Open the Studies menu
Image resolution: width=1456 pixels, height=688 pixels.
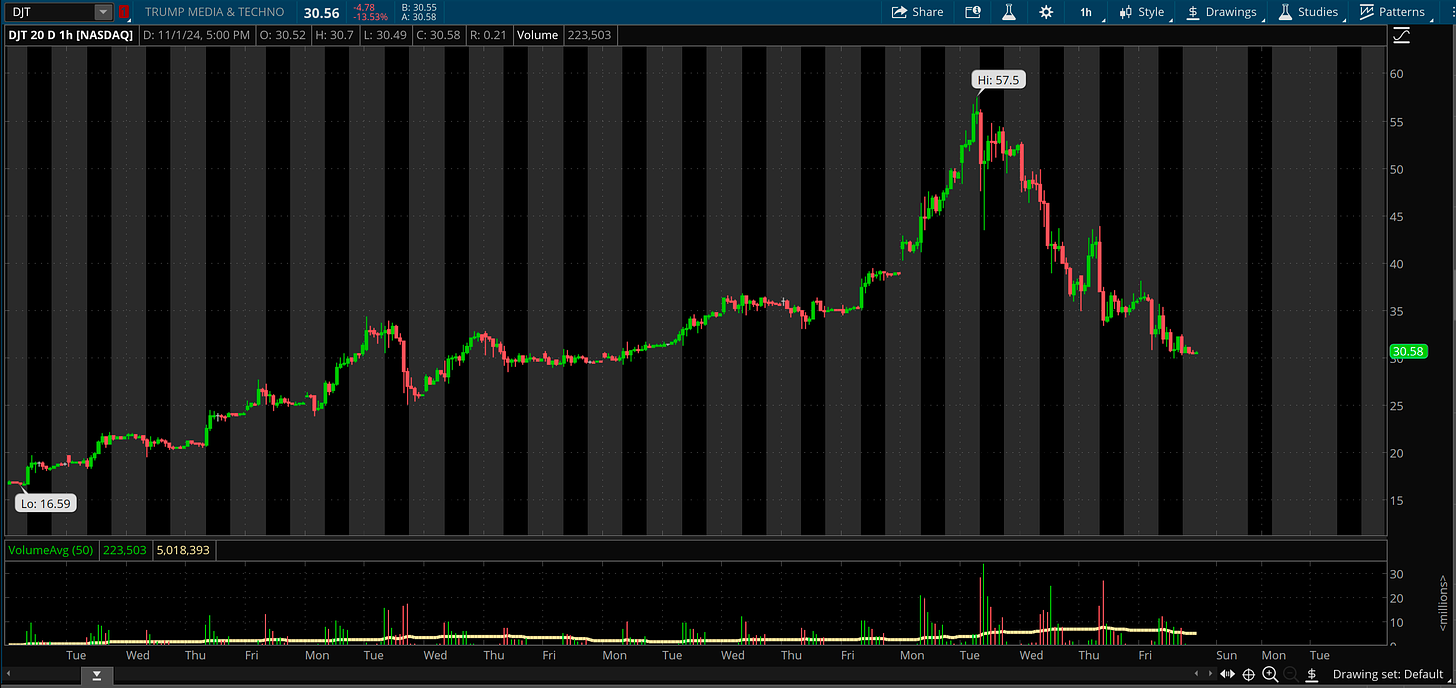1308,12
